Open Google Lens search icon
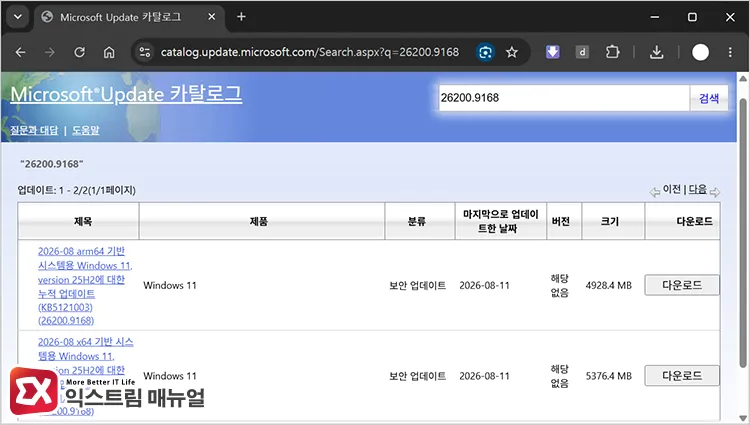 click(x=485, y=52)
